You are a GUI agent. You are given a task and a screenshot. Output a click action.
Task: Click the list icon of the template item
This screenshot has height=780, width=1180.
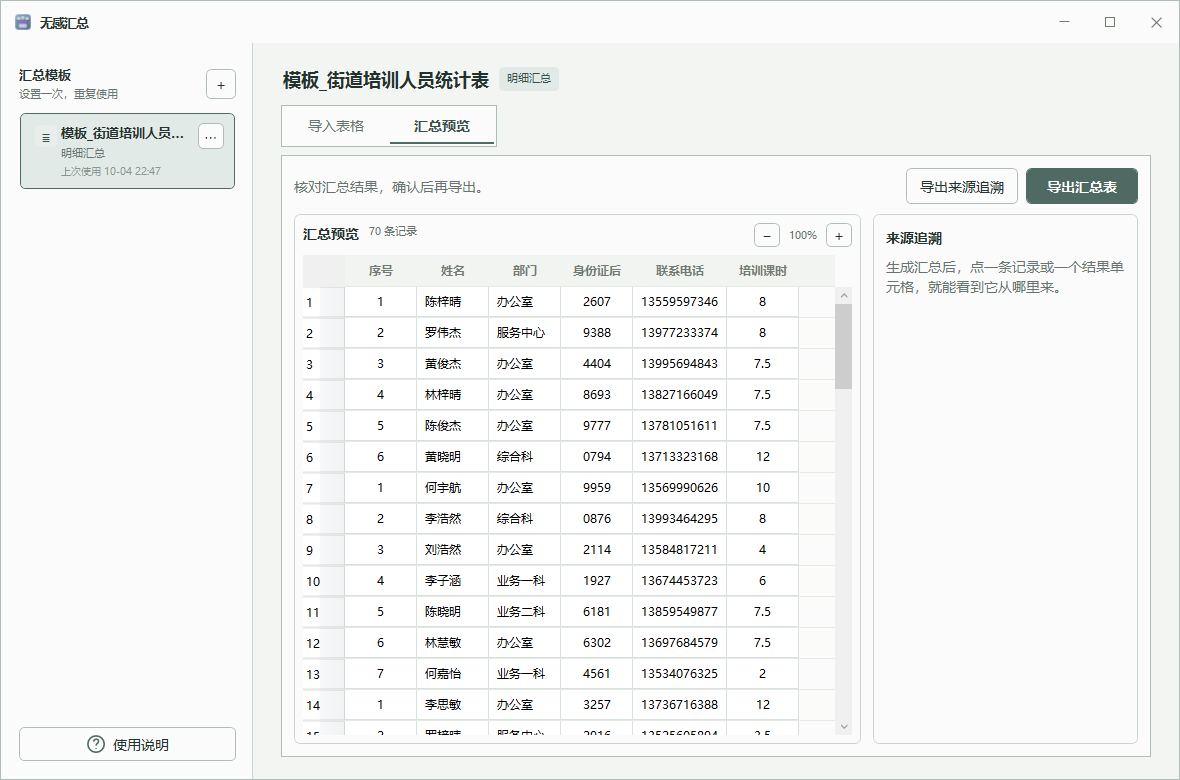click(46, 138)
